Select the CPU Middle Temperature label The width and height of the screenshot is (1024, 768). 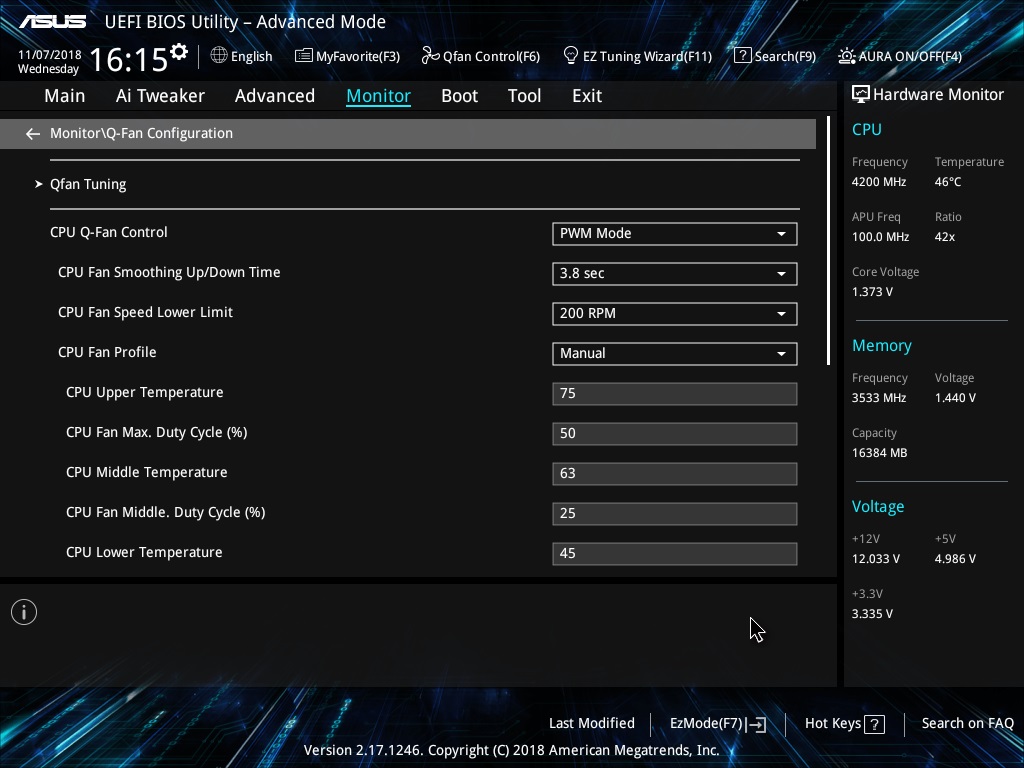point(146,472)
